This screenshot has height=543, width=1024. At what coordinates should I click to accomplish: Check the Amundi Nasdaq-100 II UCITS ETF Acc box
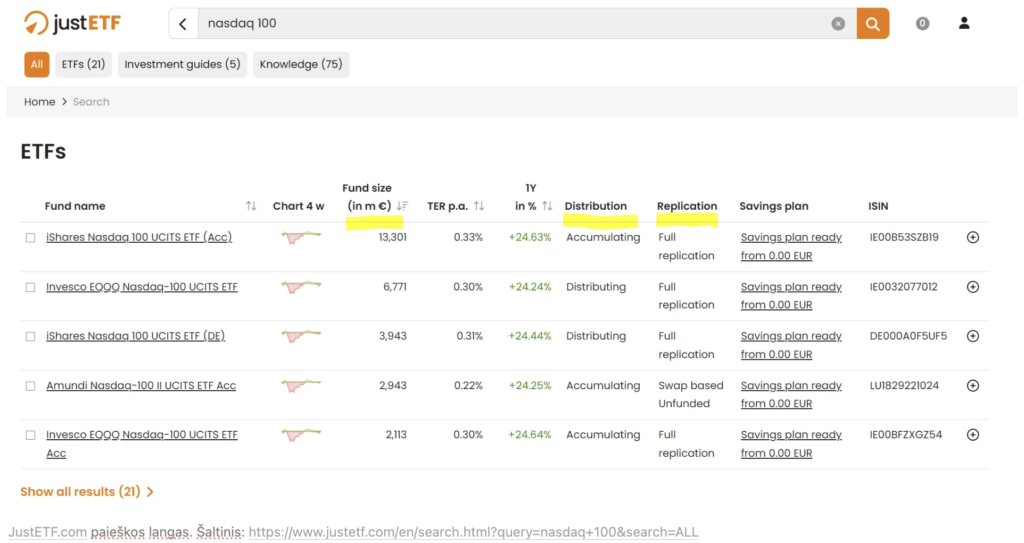[x=31, y=386]
